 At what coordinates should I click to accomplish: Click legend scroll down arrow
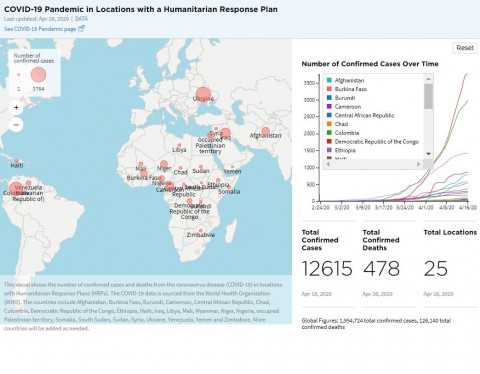pyautogui.click(x=429, y=154)
